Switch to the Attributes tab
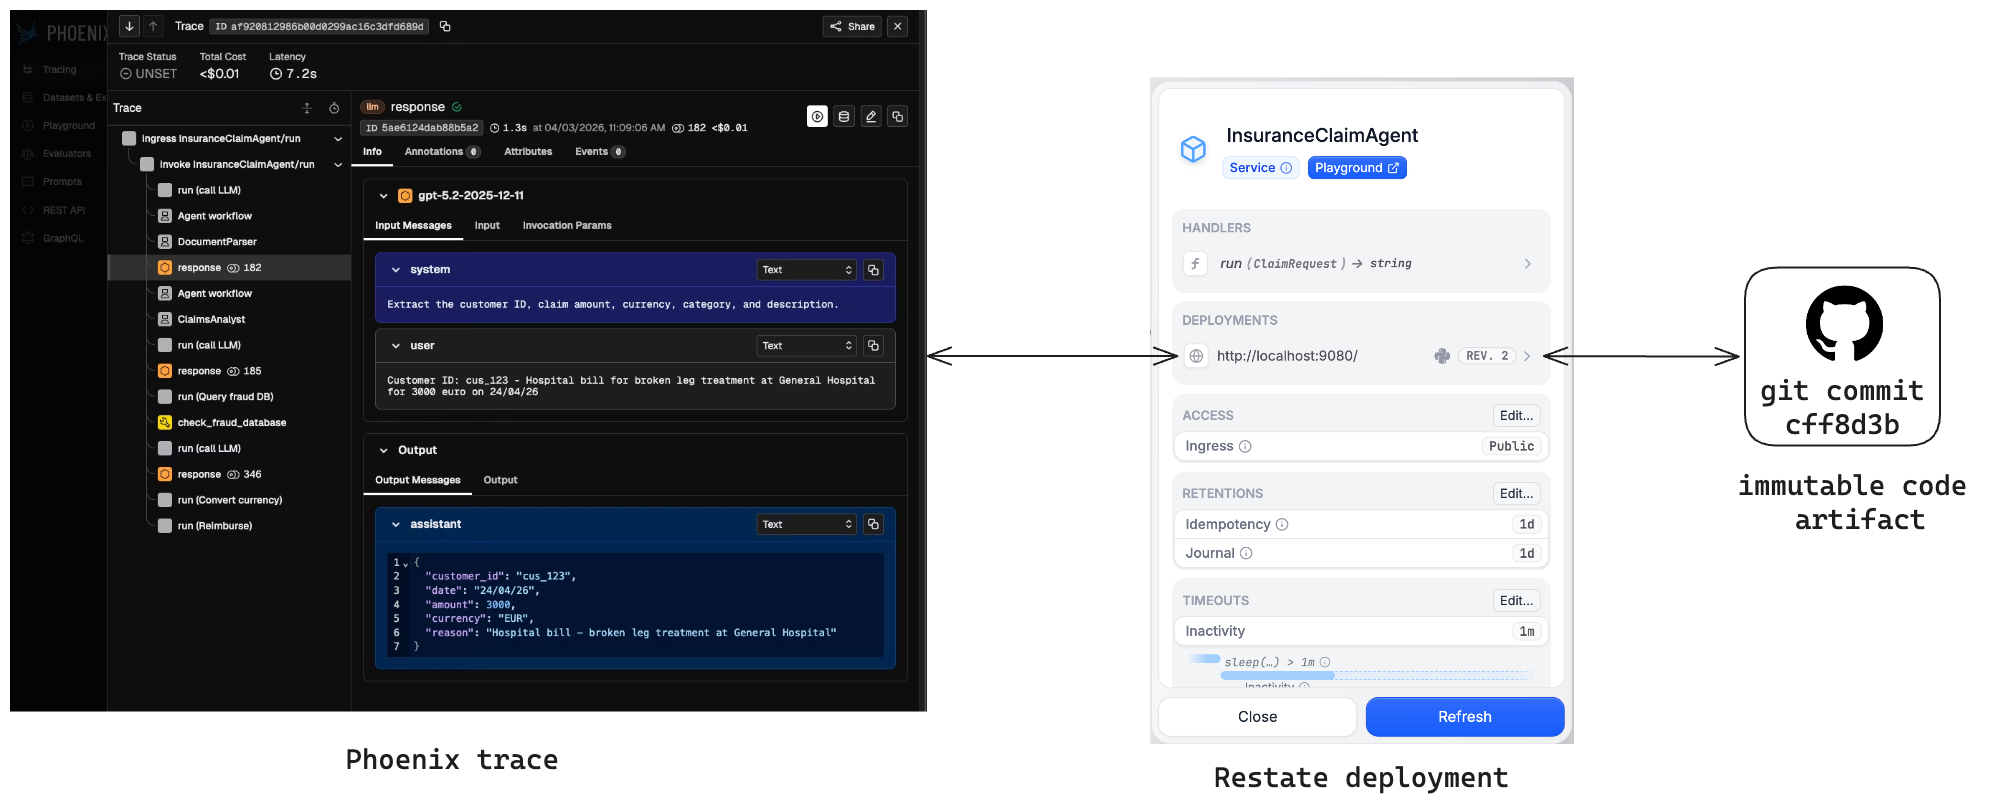 528,152
